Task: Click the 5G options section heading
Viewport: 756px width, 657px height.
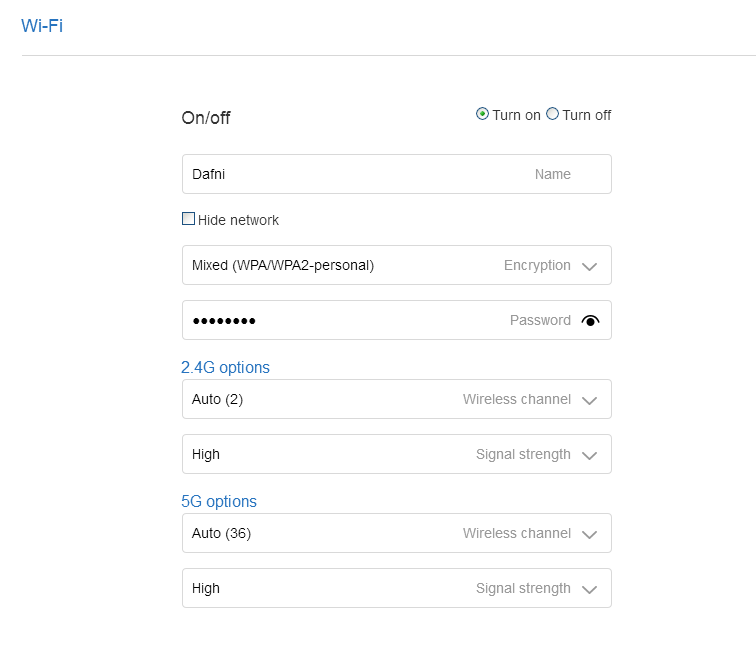Action: pyautogui.click(x=219, y=501)
